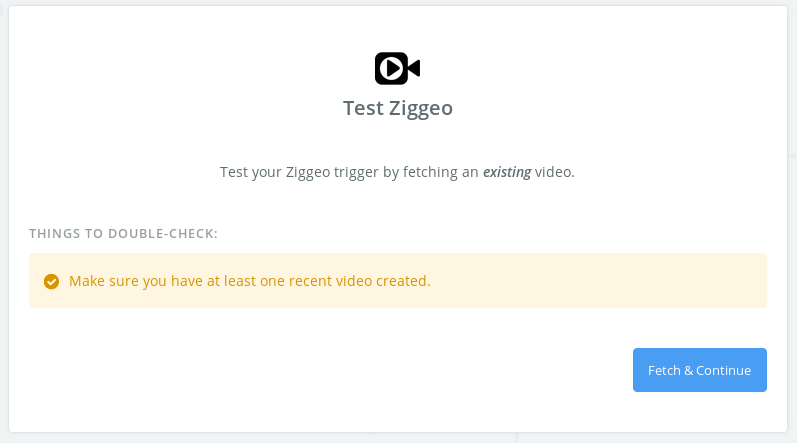Image resolution: width=797 pixels, height=443 pixels.
Task: Click the Ziggeo video camera logo
Action: (397, 68)
